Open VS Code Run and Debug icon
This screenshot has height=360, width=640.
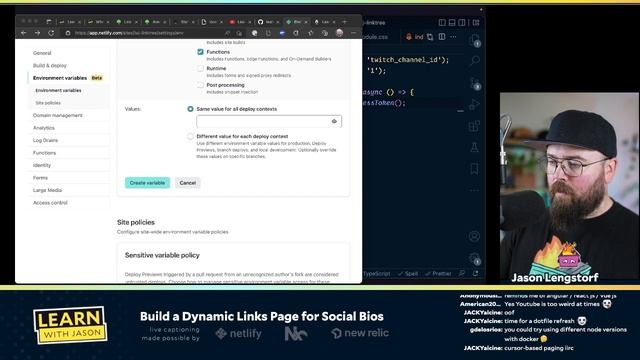474,105
